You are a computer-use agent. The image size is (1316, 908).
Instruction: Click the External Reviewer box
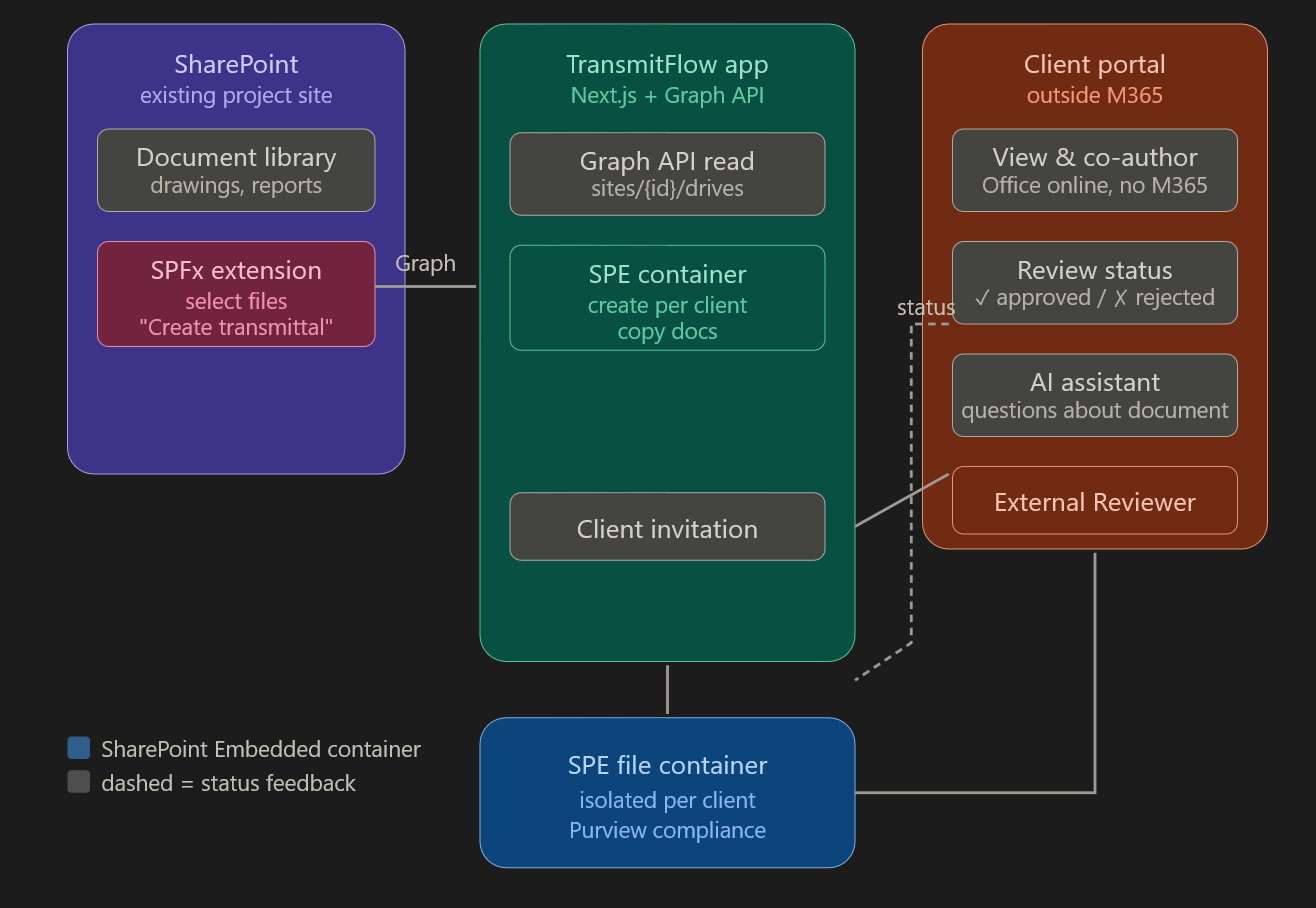[1095, 500]
